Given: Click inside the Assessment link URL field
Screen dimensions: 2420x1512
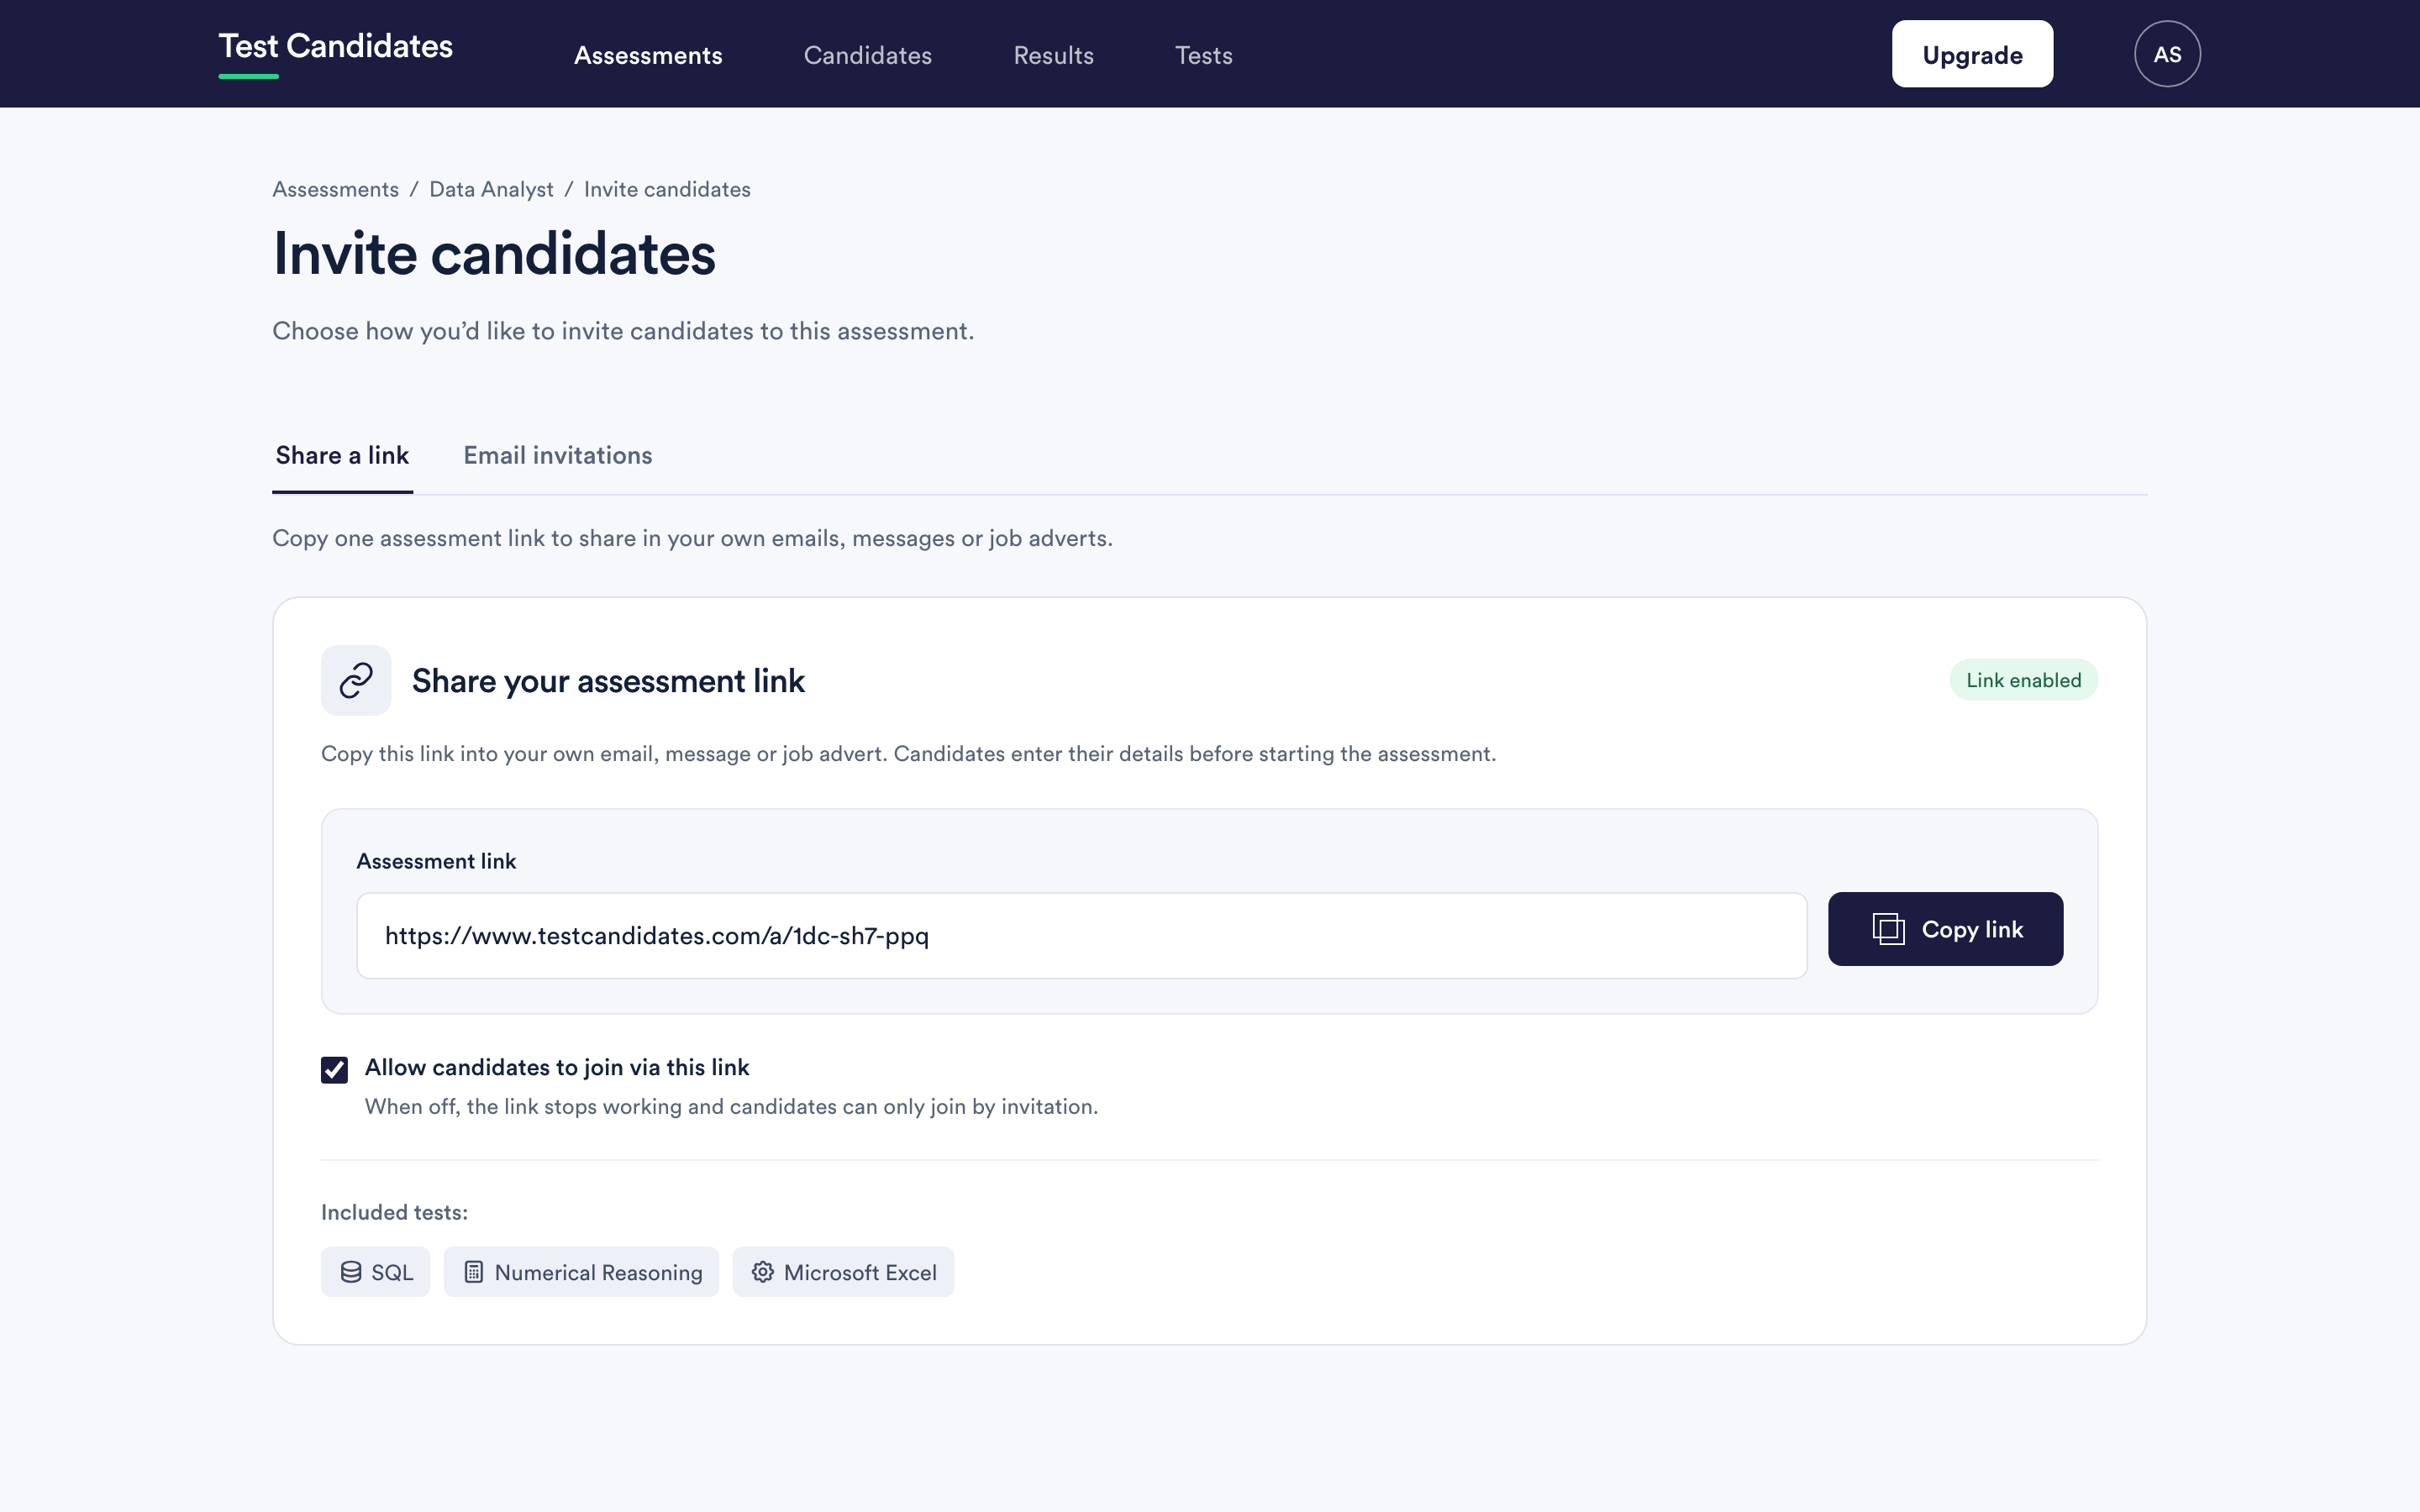Looking at the screenshot, I should coord(1081,935).
